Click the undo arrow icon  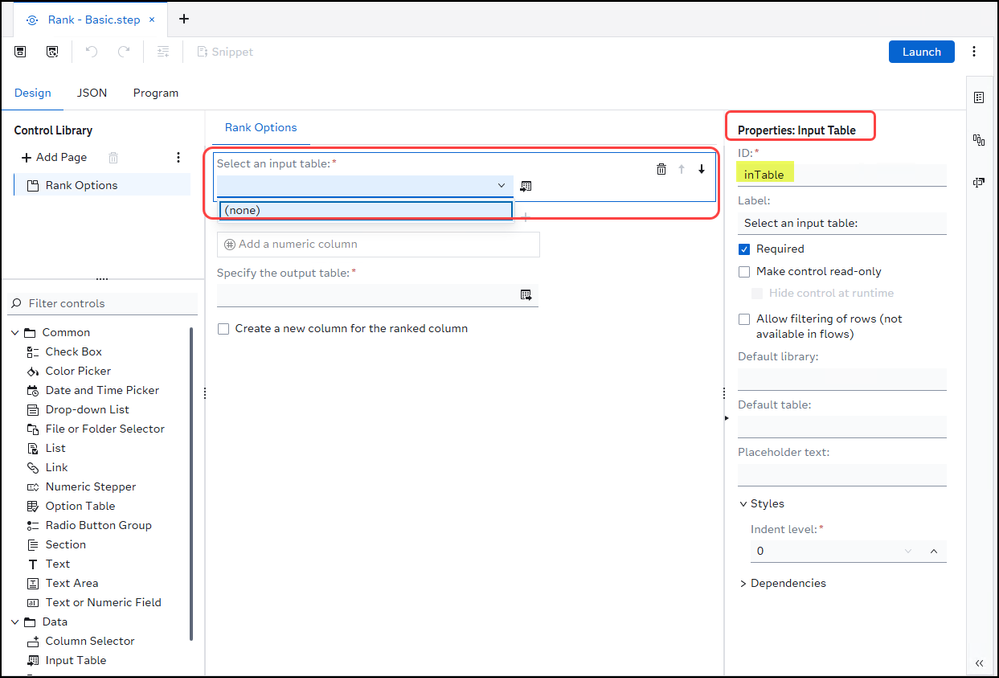click(x=92, y=52)
